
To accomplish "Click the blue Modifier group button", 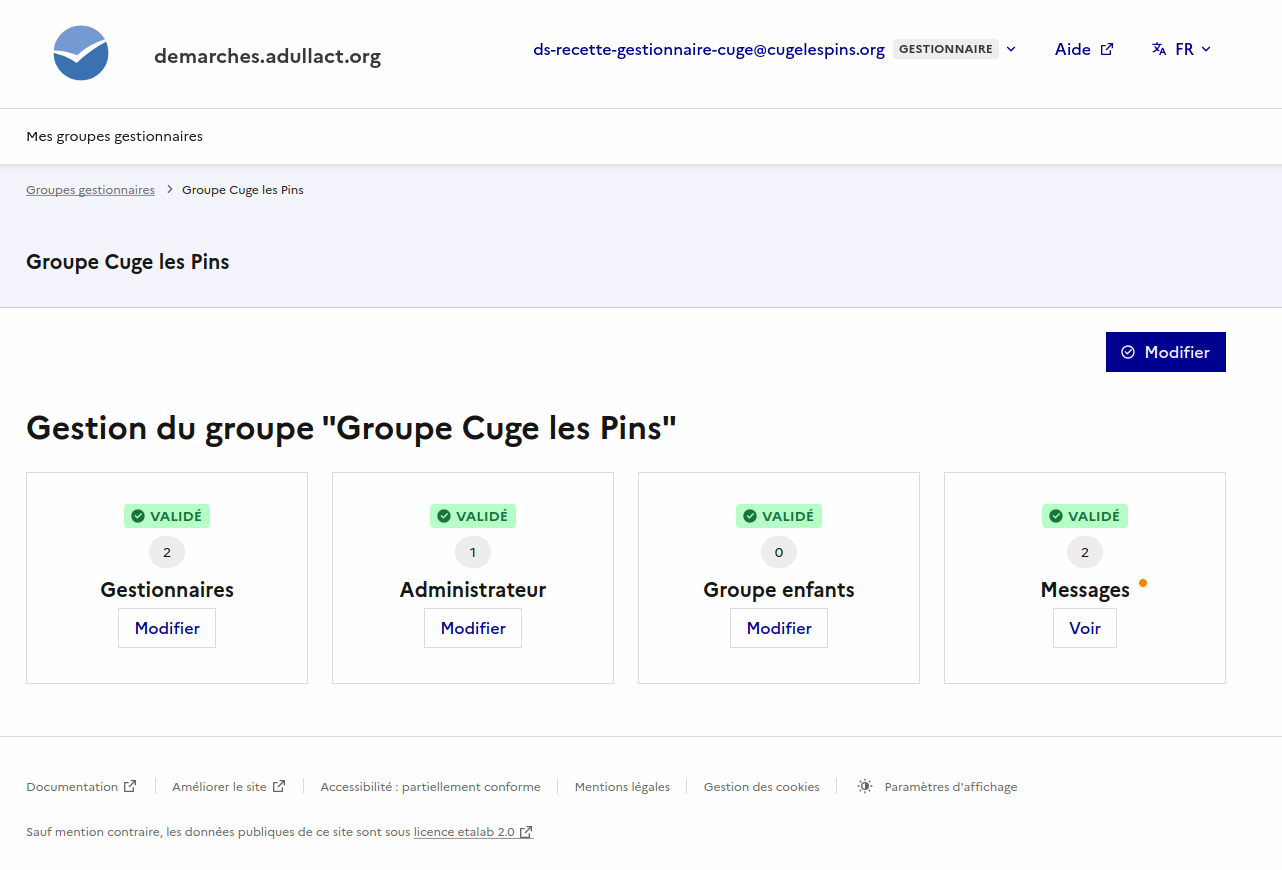I will click(x=1166, y=352).
